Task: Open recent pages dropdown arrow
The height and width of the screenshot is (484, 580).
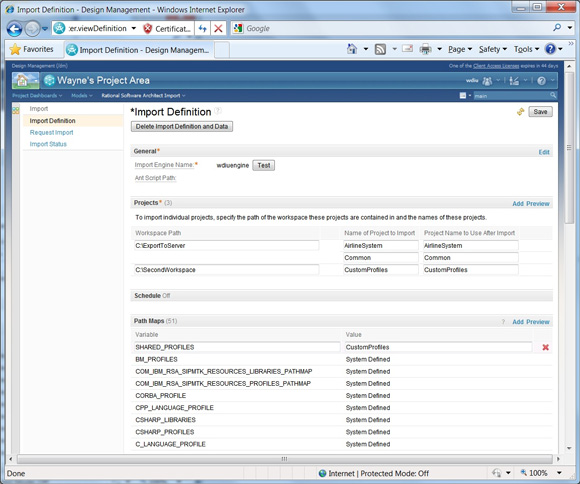Action: click(x=45, y=29)
